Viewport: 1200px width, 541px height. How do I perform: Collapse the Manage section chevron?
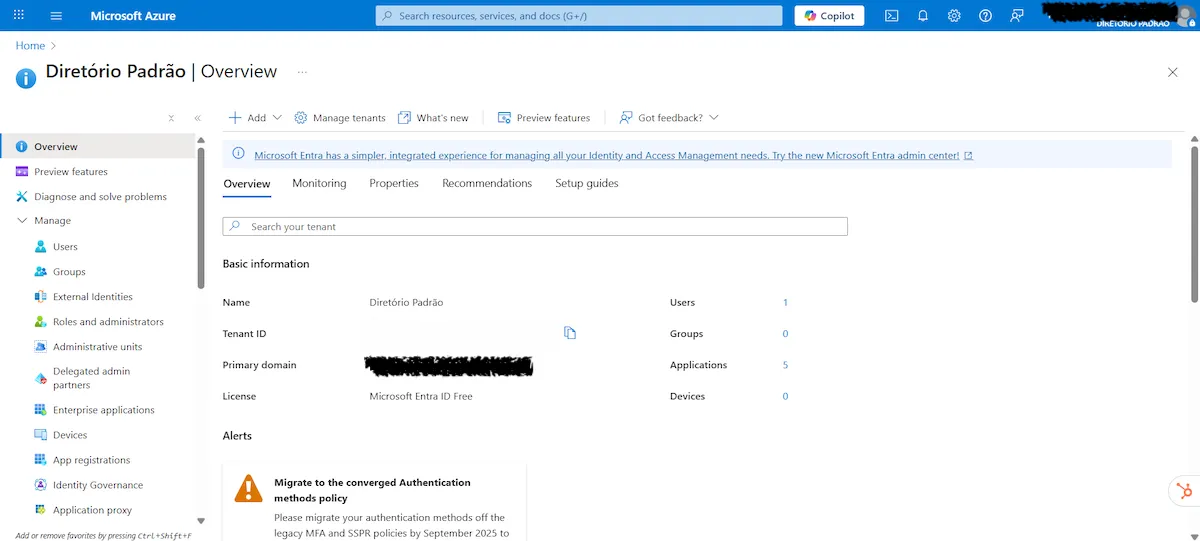pyautogui.click(x=22, y=220)
